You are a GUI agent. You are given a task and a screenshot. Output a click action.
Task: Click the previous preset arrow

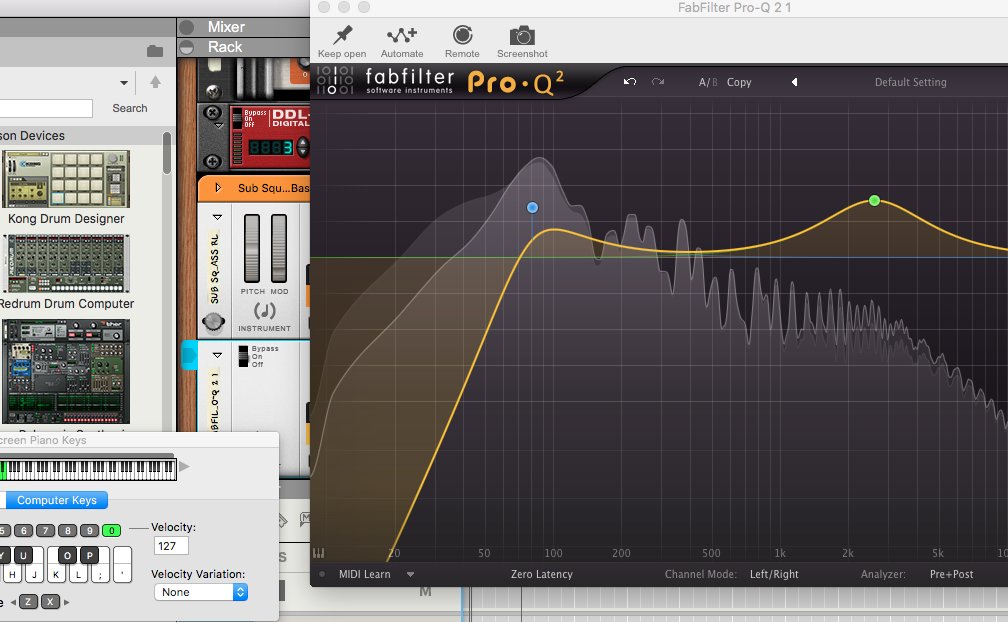[x=795, y=82]
